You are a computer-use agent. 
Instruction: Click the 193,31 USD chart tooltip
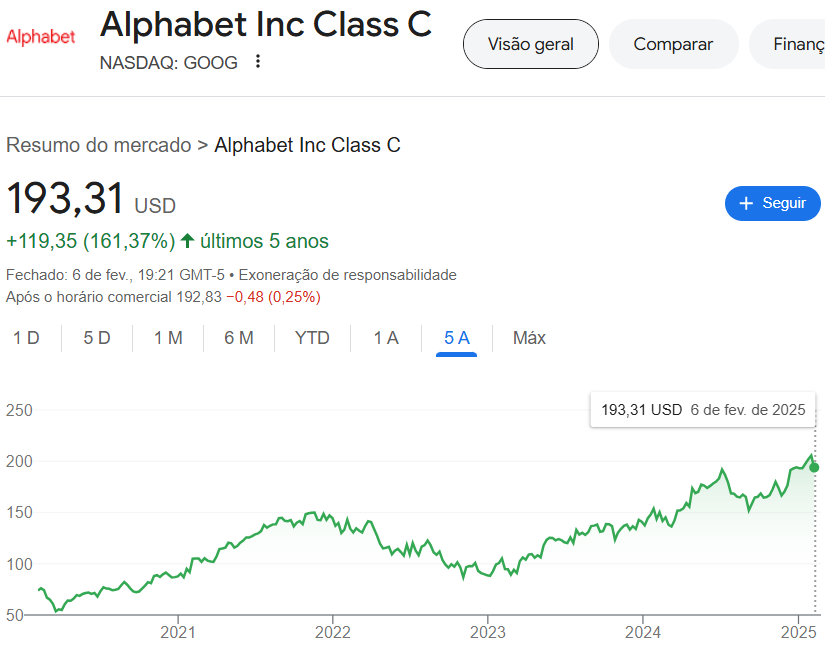click(x=702, y=410)
